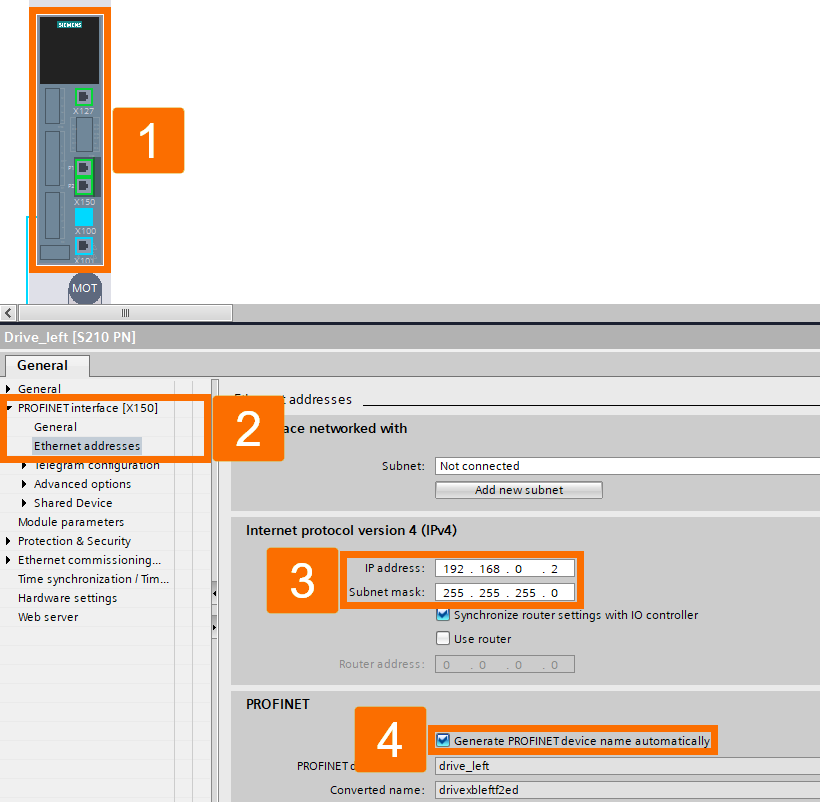The image size is (820, 802).
Task: Select General under PROFINET interface
Action: (x=55, y=427)
